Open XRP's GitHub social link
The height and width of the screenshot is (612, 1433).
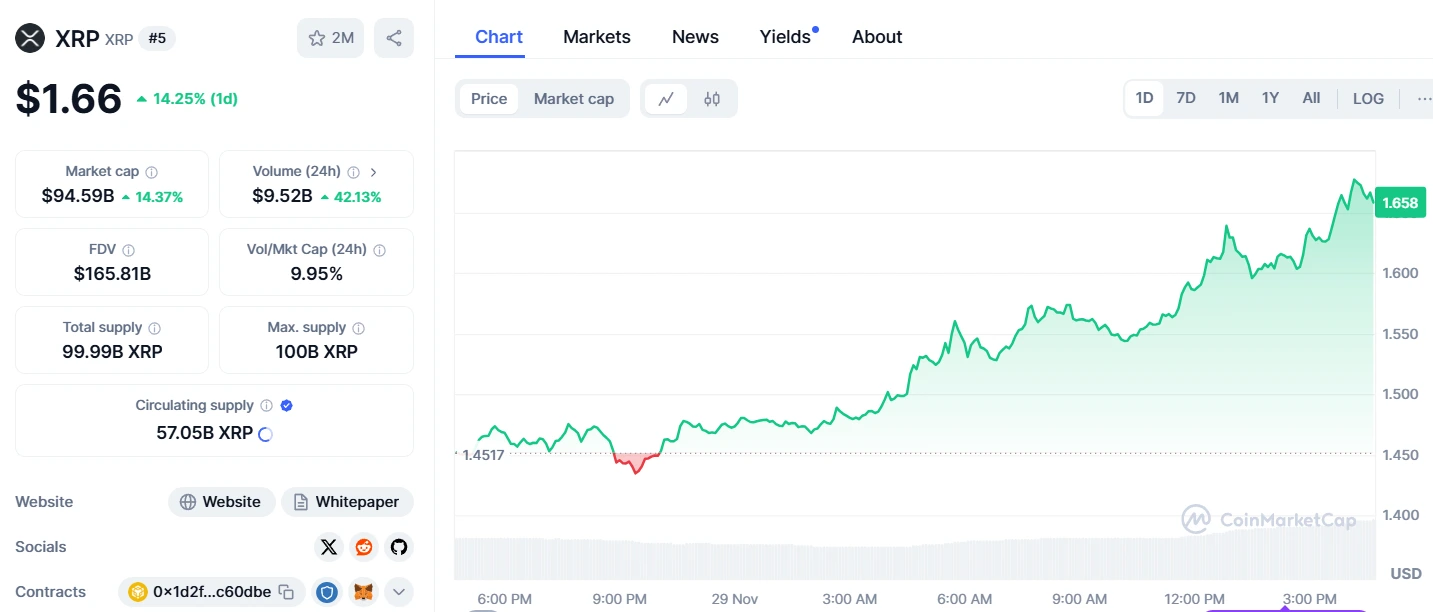pos(399,547)
